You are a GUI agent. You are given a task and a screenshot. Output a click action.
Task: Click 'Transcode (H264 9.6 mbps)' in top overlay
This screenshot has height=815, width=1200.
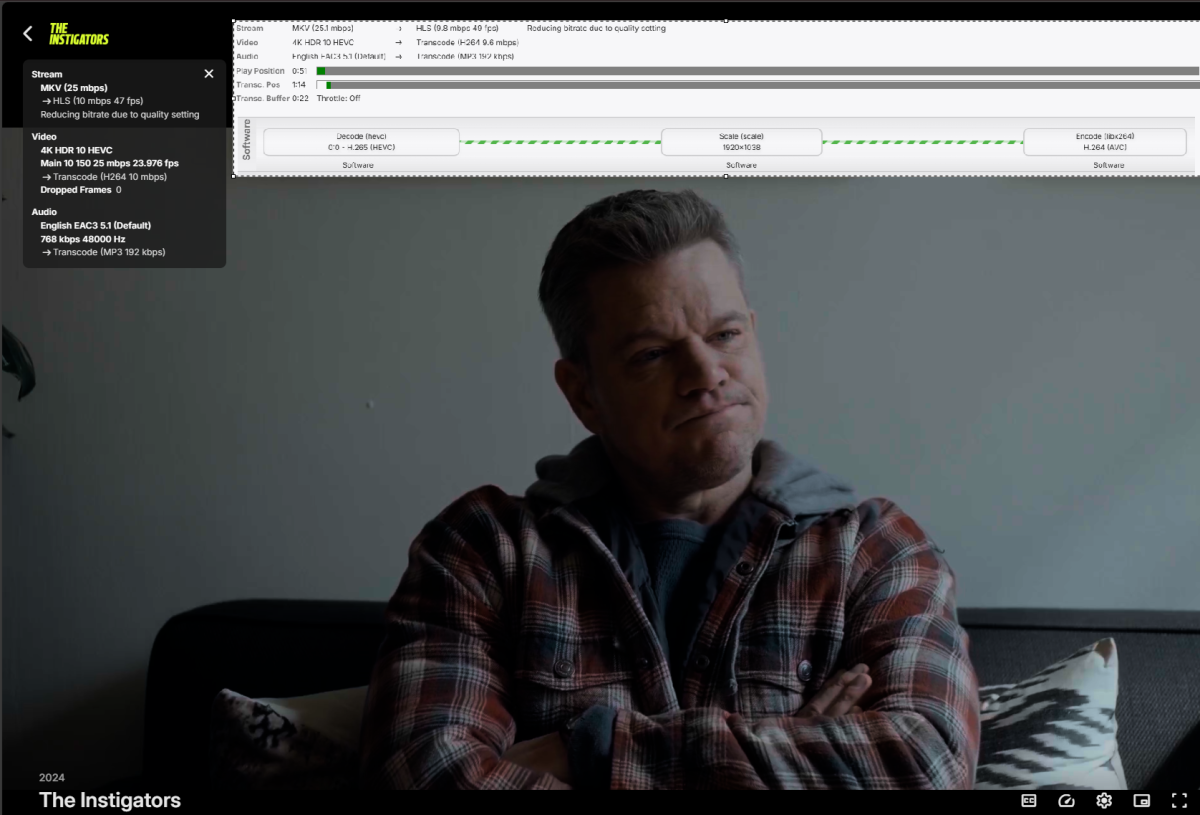[x=467, y=42]
